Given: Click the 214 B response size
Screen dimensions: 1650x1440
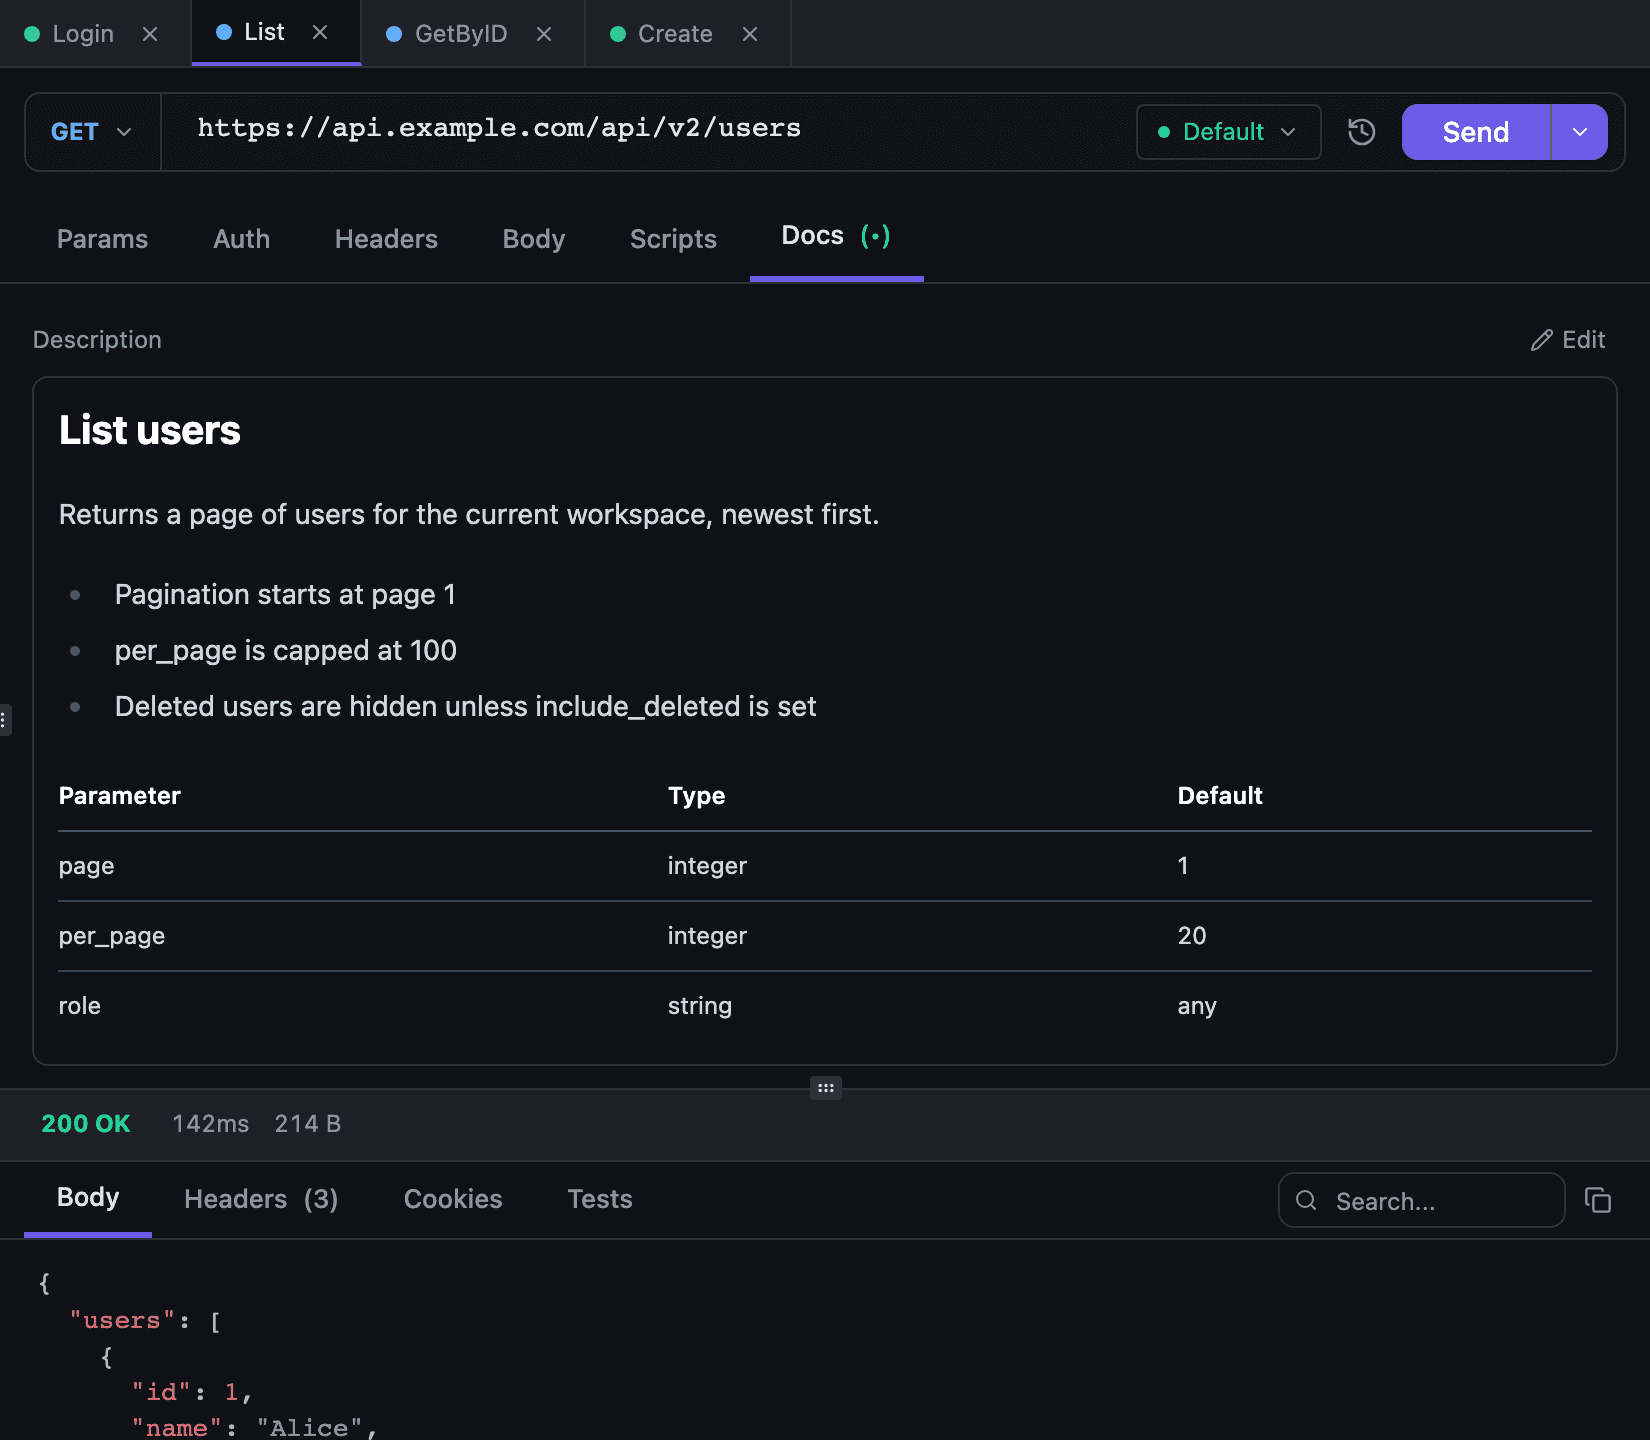Looking at the screenshot, I should pos(308,1124).
